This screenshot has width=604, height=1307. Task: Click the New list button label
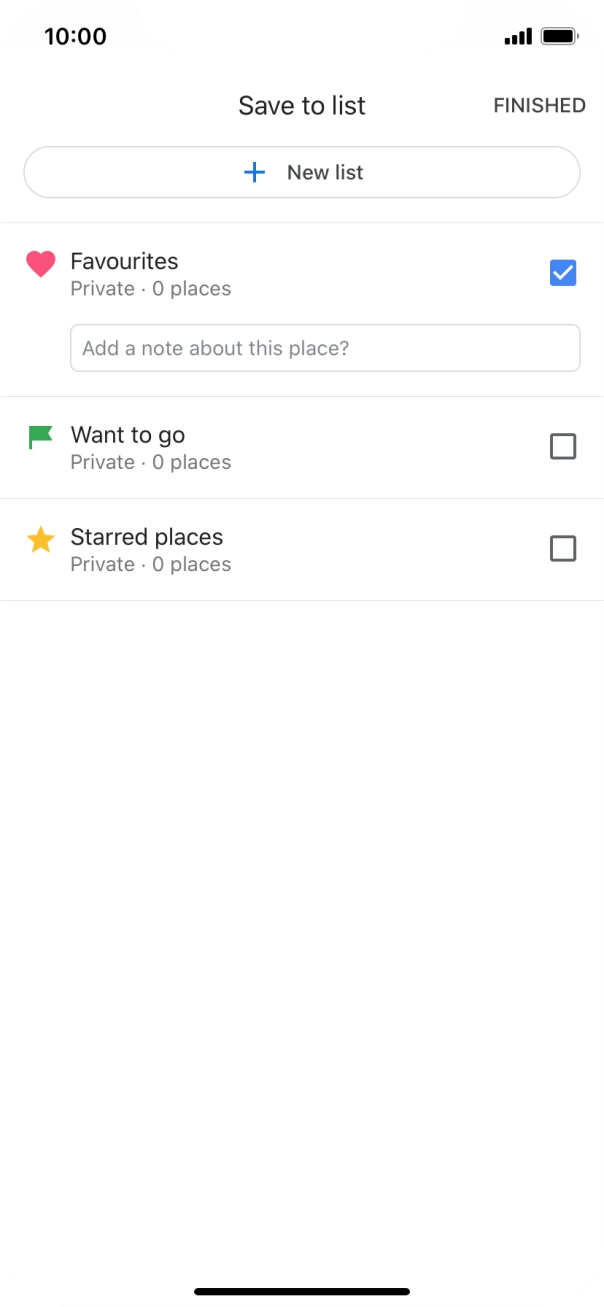pos(325,173)
